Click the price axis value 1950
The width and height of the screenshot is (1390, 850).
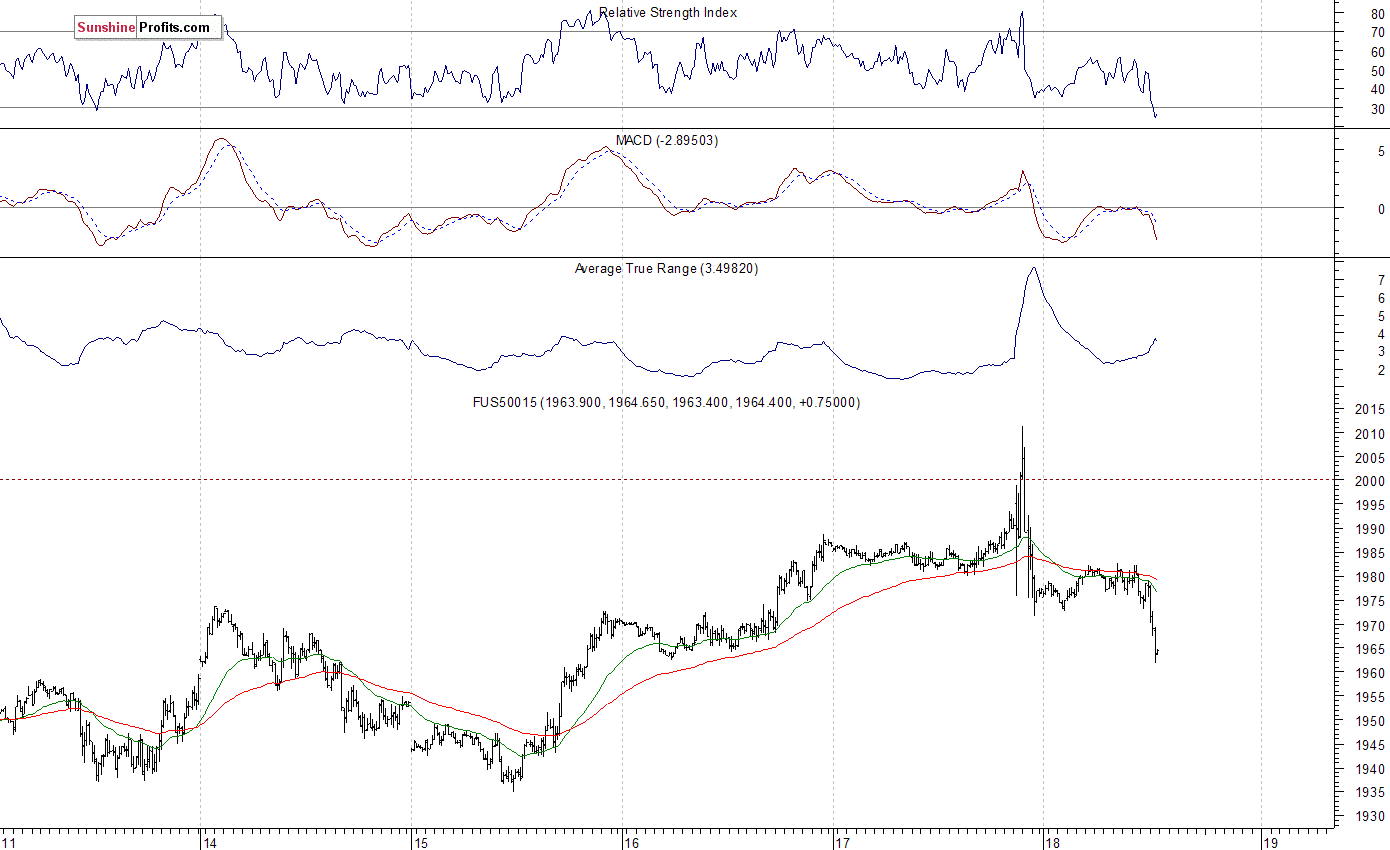pyautogui.click(x=1372, y=722)
